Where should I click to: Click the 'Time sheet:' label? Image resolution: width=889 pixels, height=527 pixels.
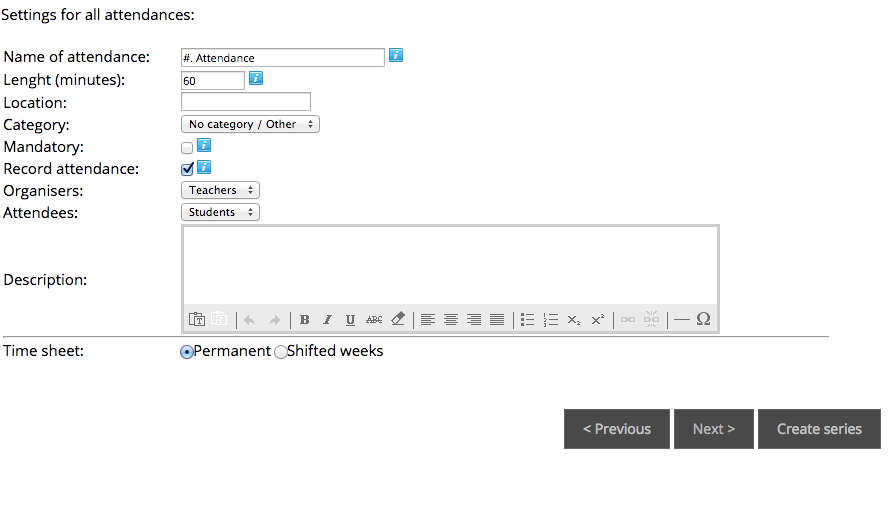44,351
